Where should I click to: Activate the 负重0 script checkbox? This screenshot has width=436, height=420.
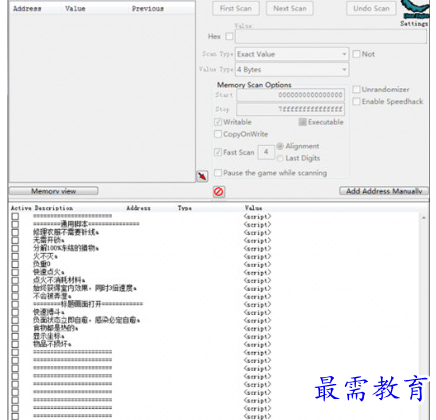point(15,264)
